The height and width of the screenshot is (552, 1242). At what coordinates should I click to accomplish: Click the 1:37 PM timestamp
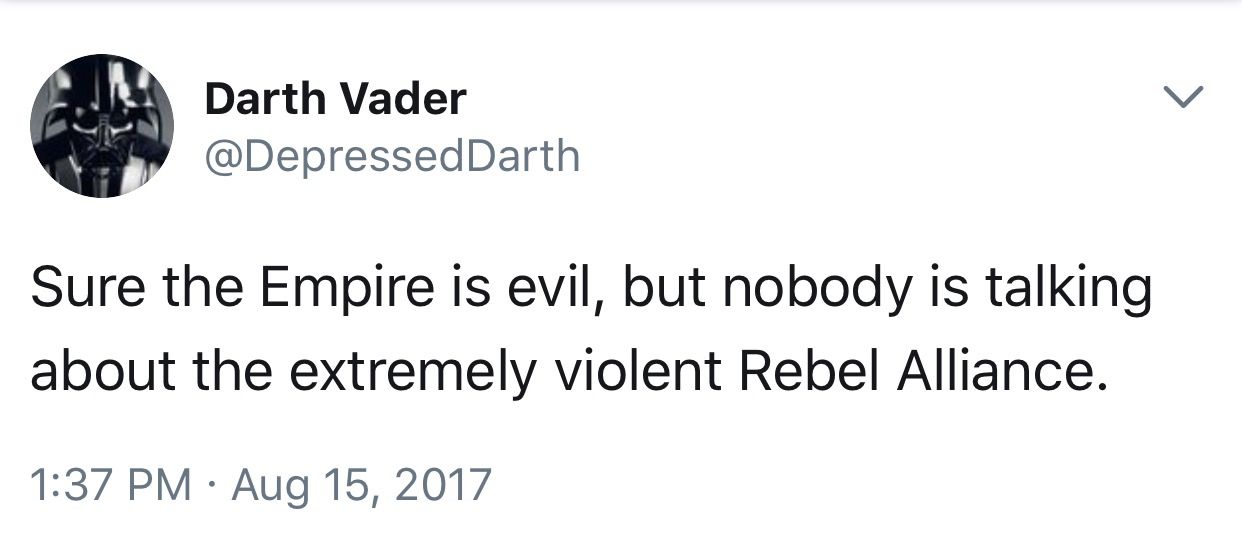click(x=110, y=485)
